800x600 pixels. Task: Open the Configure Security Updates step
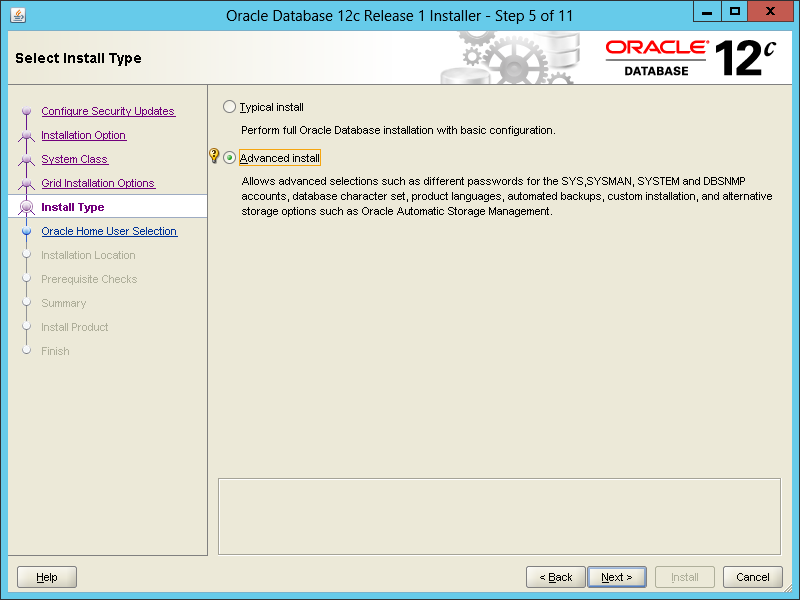click(x=108, y=111)
